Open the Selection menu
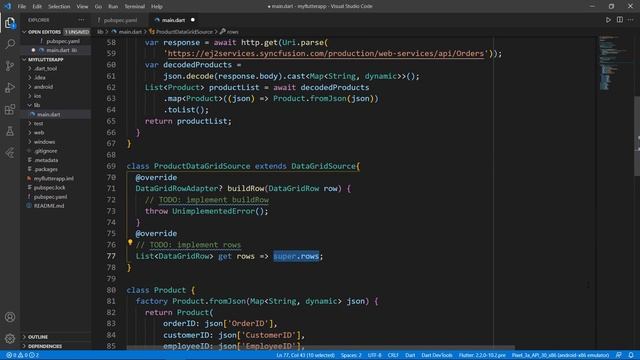 [59, 7]
